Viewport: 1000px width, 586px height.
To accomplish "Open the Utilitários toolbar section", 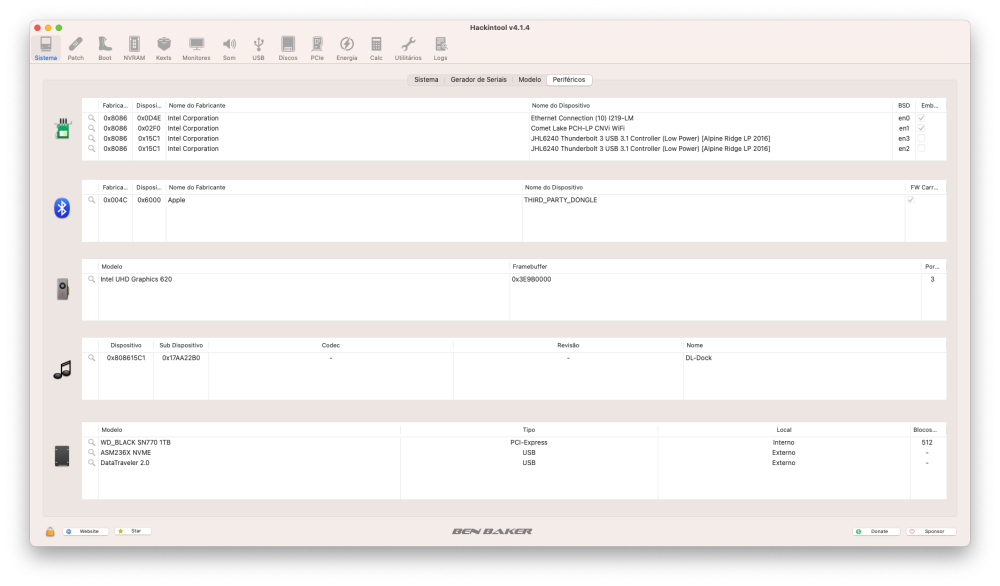I will coord(408,48).
